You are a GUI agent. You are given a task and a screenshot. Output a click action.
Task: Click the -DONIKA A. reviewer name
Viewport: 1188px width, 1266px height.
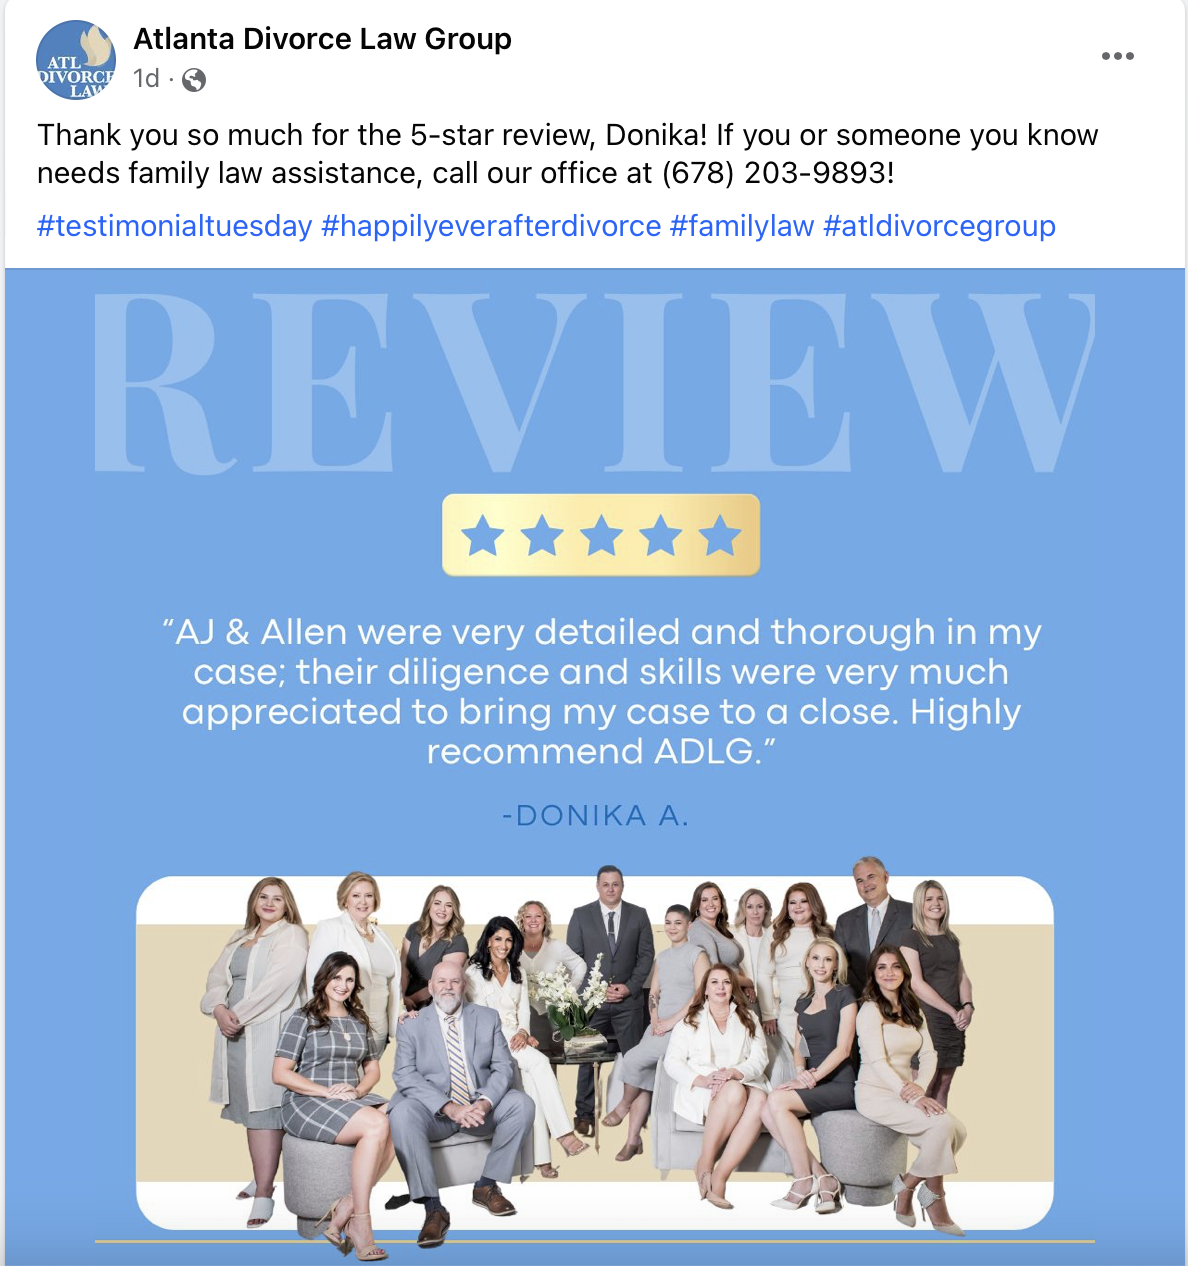(595, 816)
